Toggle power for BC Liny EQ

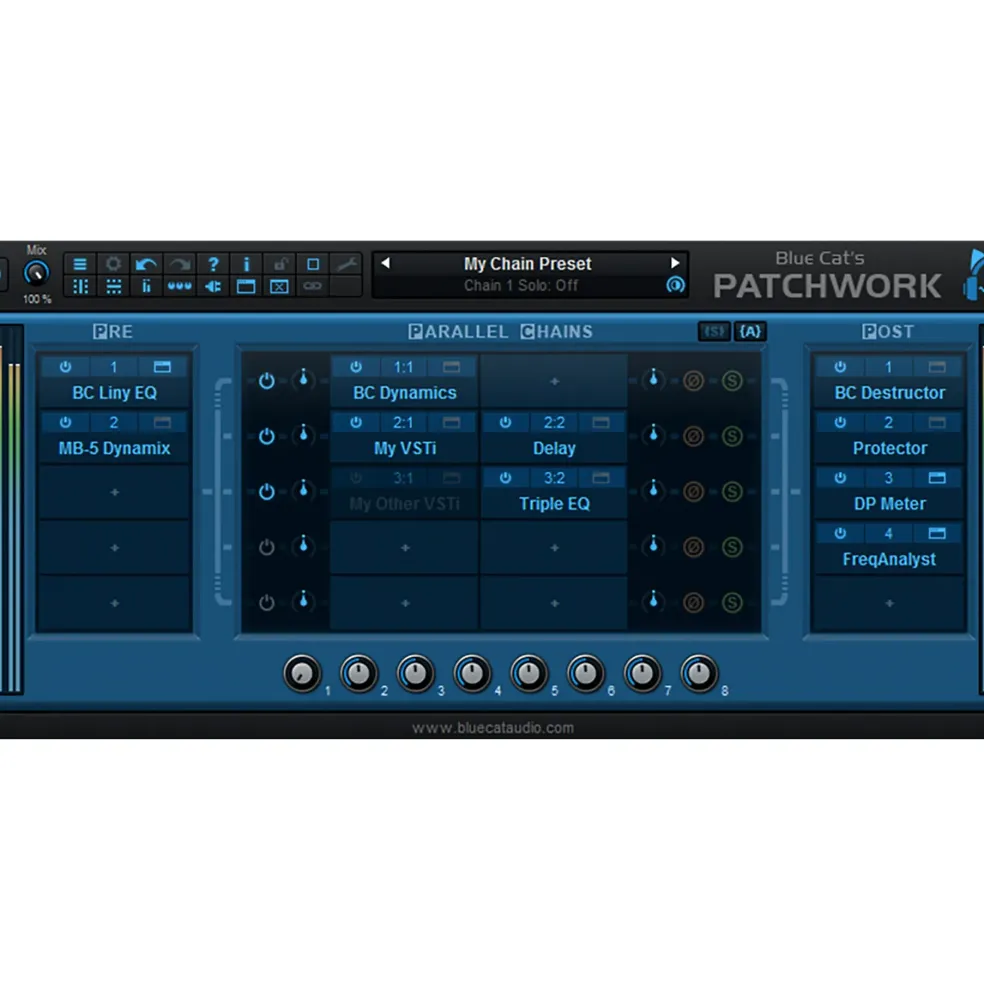tap(65, 367)
